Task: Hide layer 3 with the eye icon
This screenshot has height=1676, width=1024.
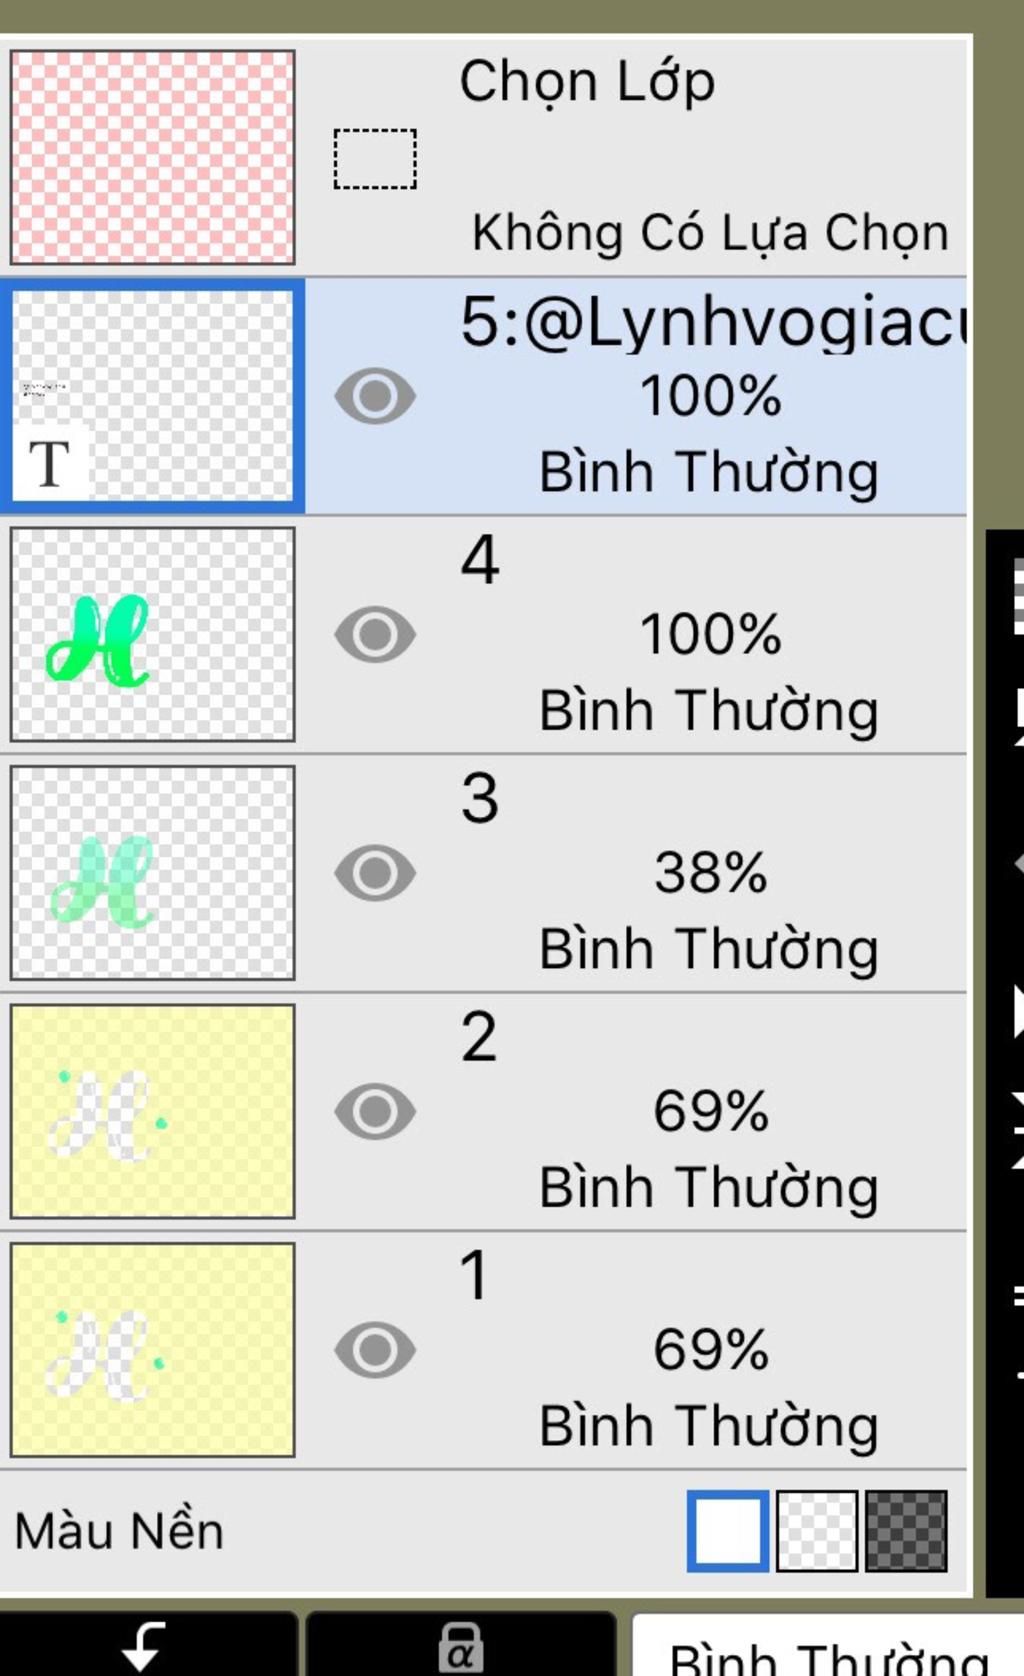Action: pos(375,872)
